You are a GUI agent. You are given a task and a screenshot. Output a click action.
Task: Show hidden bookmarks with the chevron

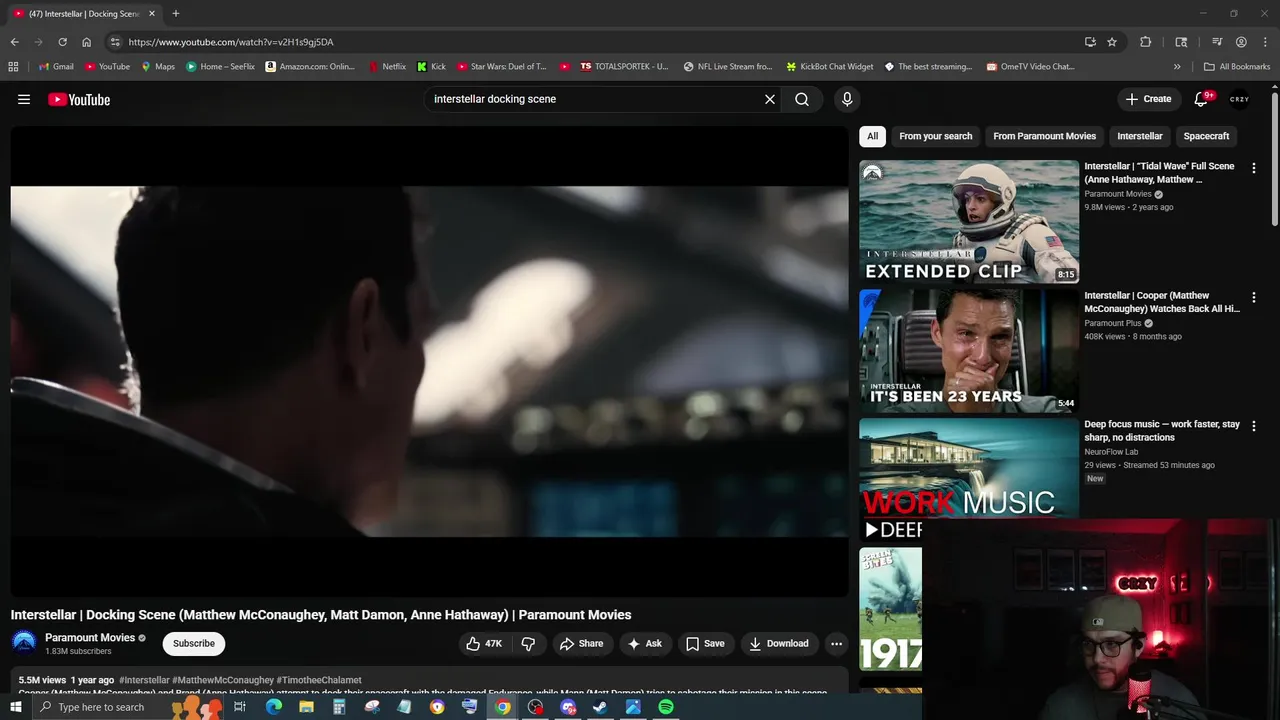1177,66
